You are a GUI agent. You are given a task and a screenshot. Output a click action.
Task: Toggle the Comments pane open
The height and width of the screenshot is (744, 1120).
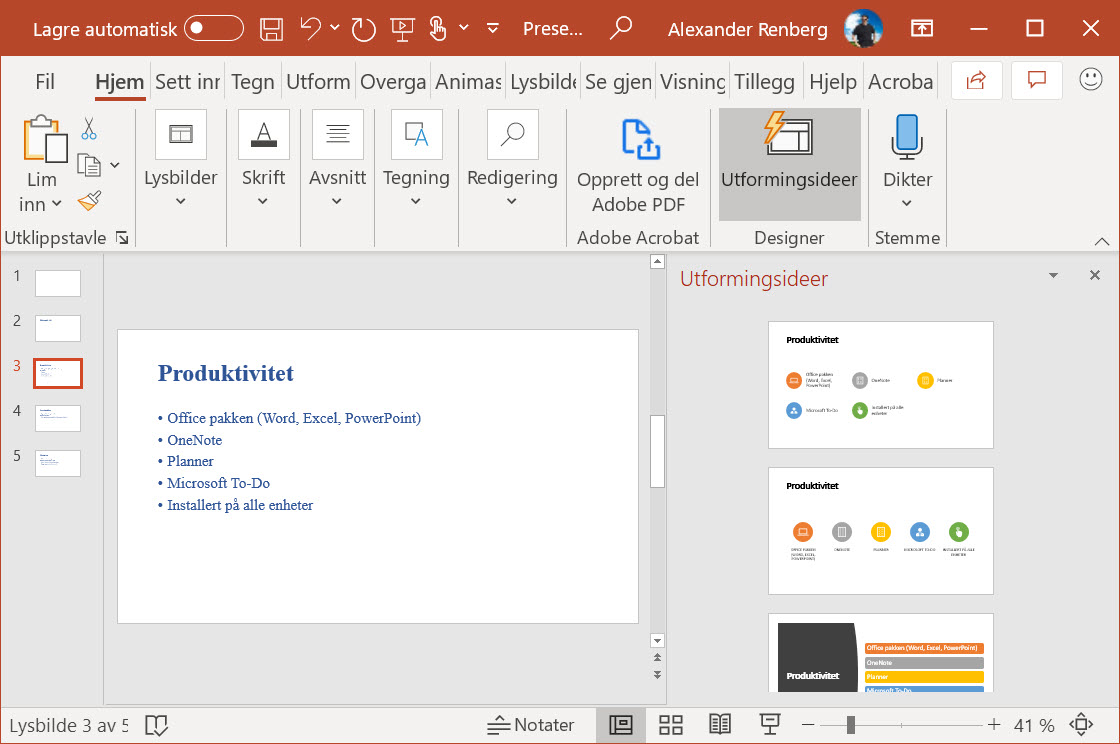tap(1036, 80)
